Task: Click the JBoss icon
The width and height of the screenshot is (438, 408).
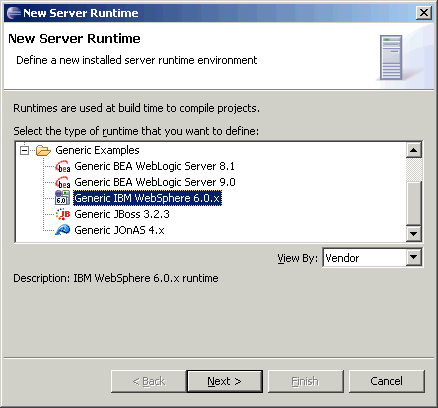Action: click(x=63, y=214)
